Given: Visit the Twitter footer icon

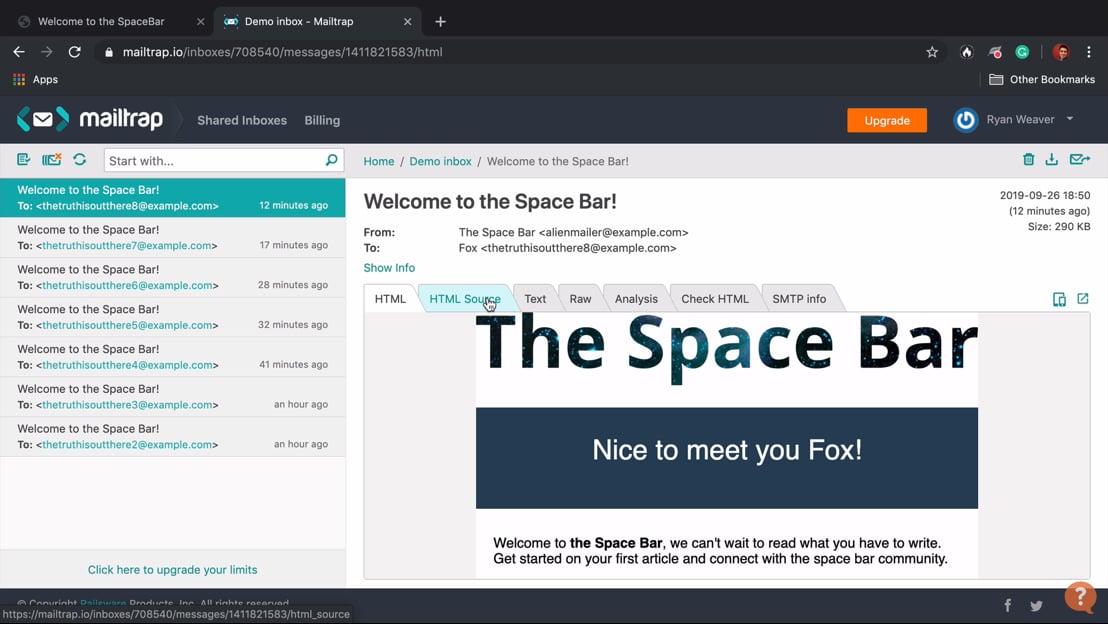Looking at the screenshot, I should 1036,606.
